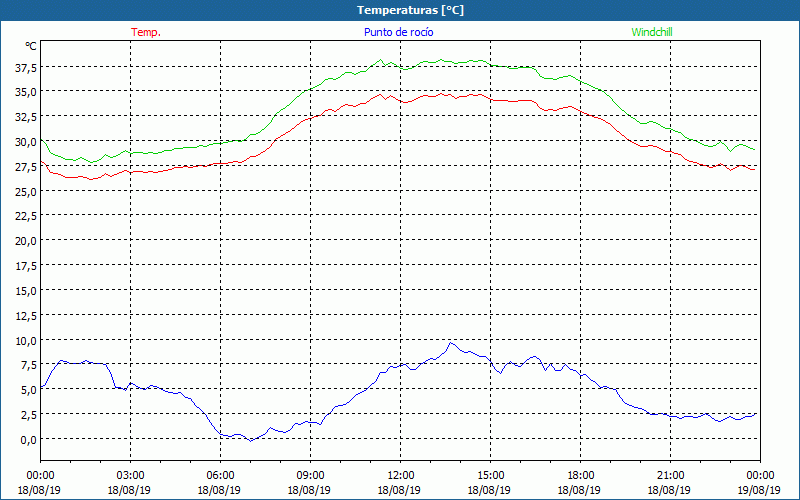Click the 12:00 time axis label
Screen dimensions: 800x500
401,476
